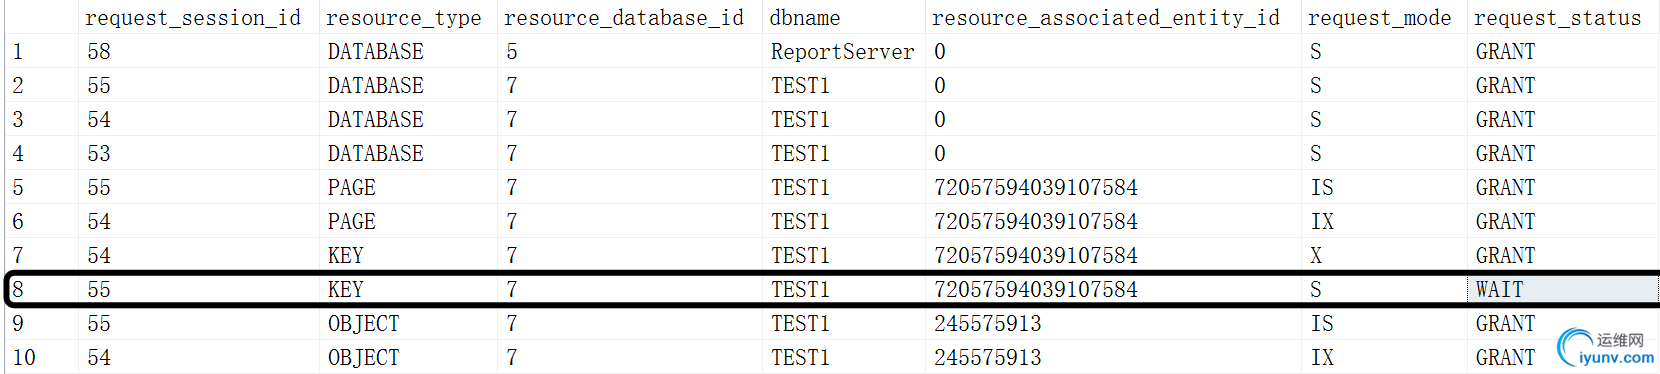Click the DATABASE resource type in row 3
Viewport: 1660px width, 374px height.
tap(408, 119)
